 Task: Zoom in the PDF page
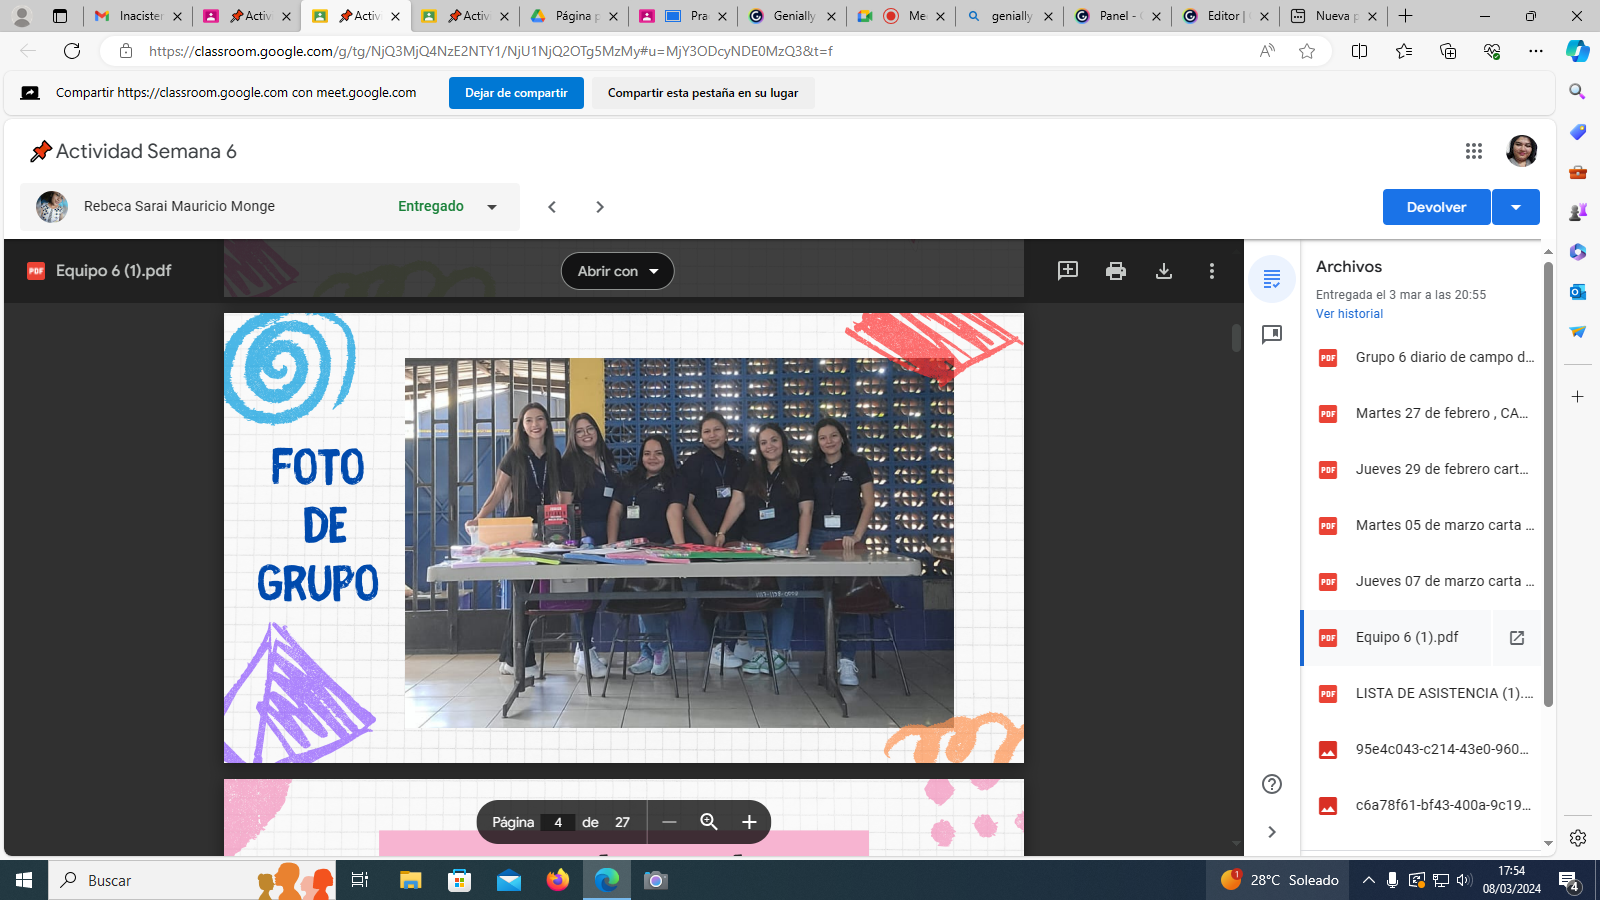click(749, 822)
